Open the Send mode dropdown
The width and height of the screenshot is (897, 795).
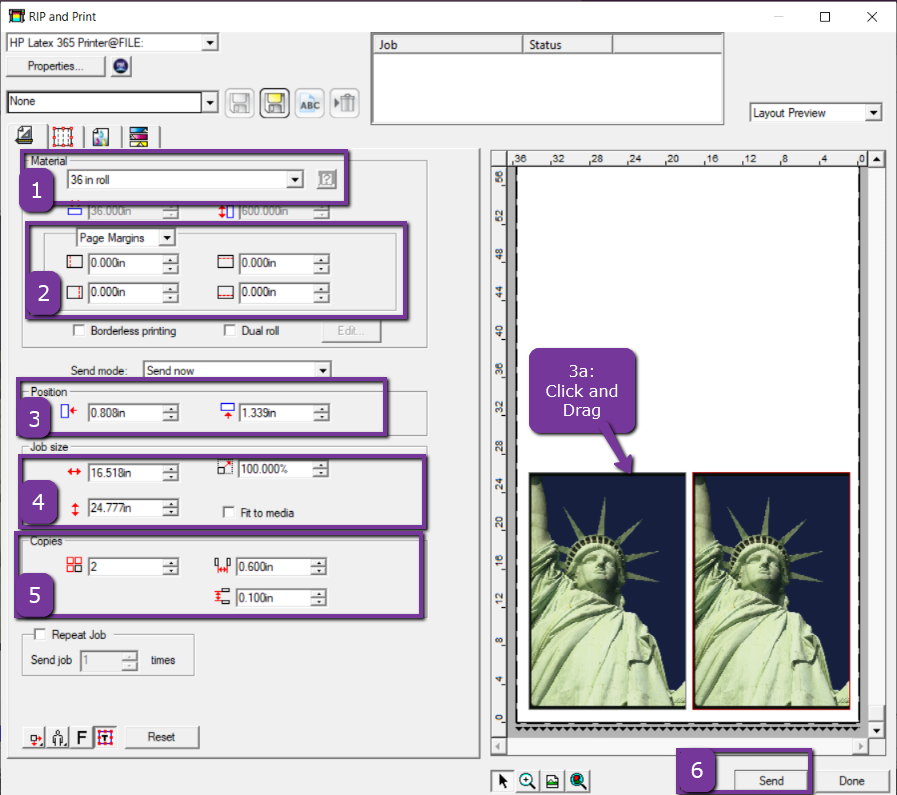[x=322, y=370]
